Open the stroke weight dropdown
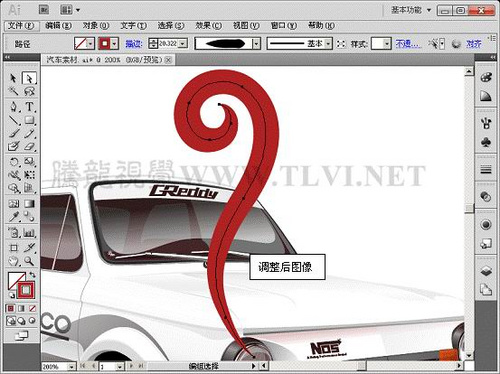Image resolution: width=500 pixels, height=374 pixels. 183,44
